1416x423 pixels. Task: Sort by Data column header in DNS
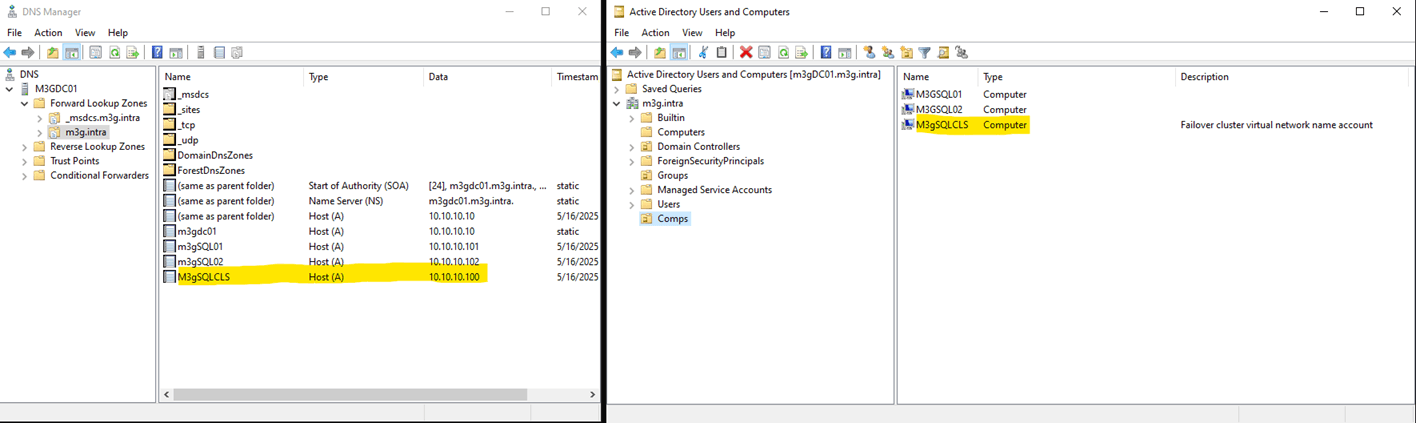coord(488,77)
